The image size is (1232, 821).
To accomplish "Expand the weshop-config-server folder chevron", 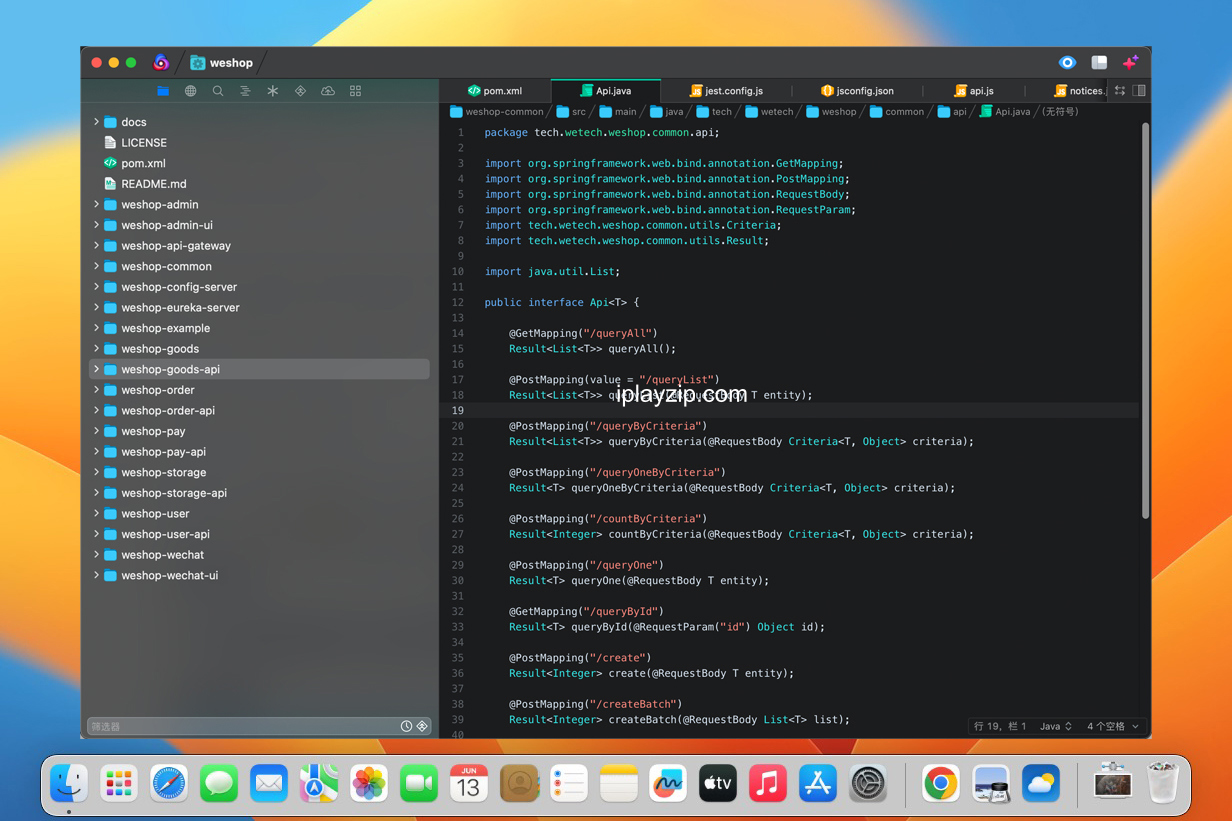I will [96, 287].
